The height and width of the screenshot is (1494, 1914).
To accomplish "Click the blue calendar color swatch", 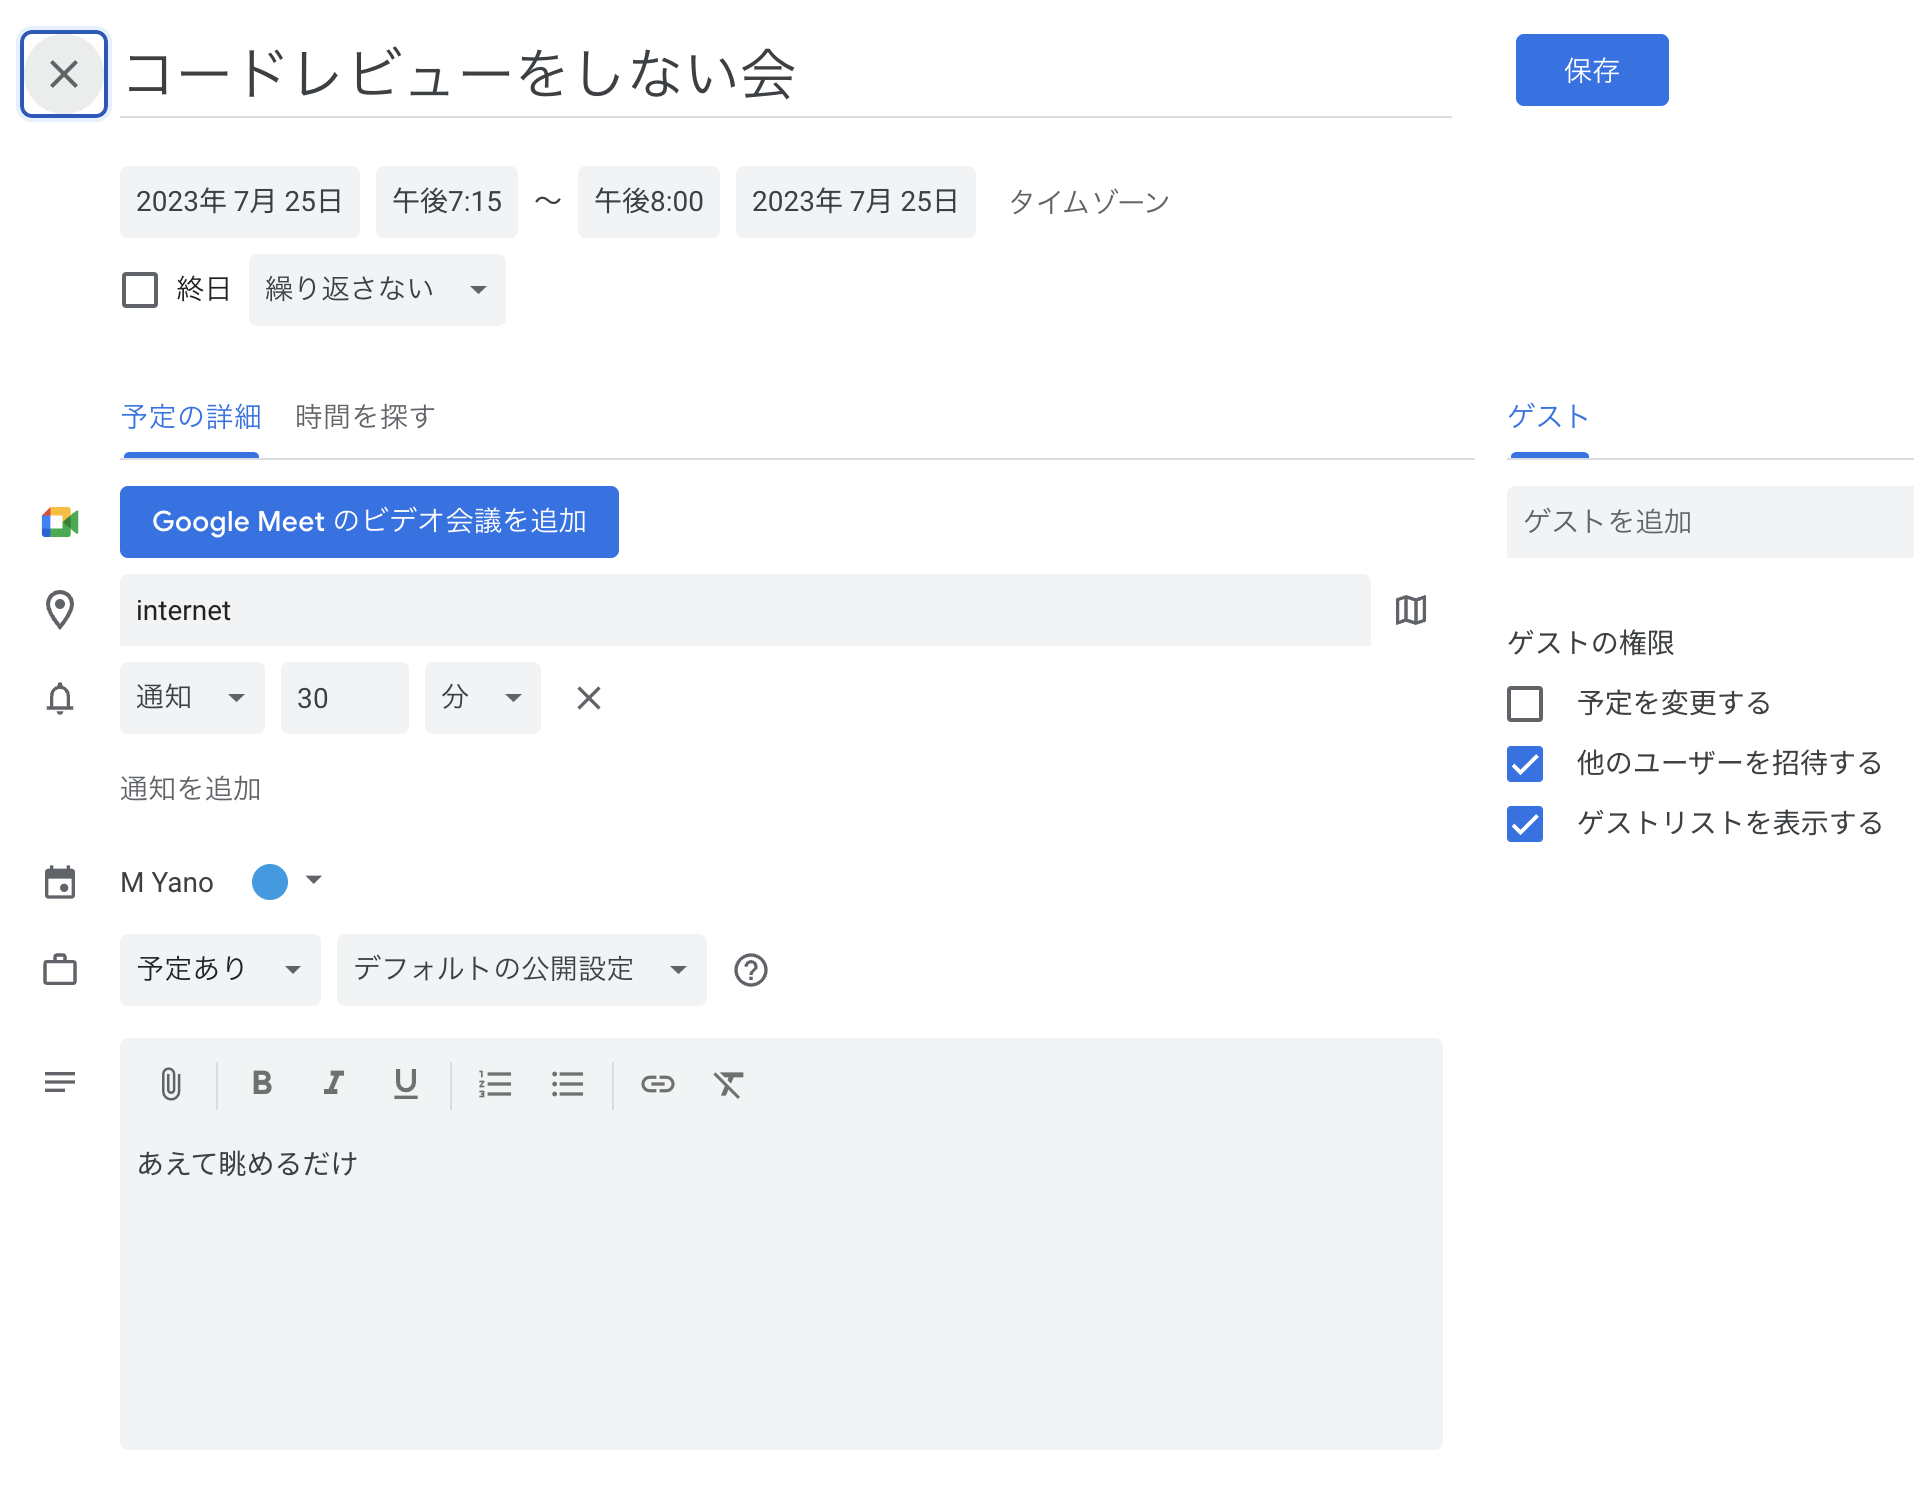I will pos(270,882).
